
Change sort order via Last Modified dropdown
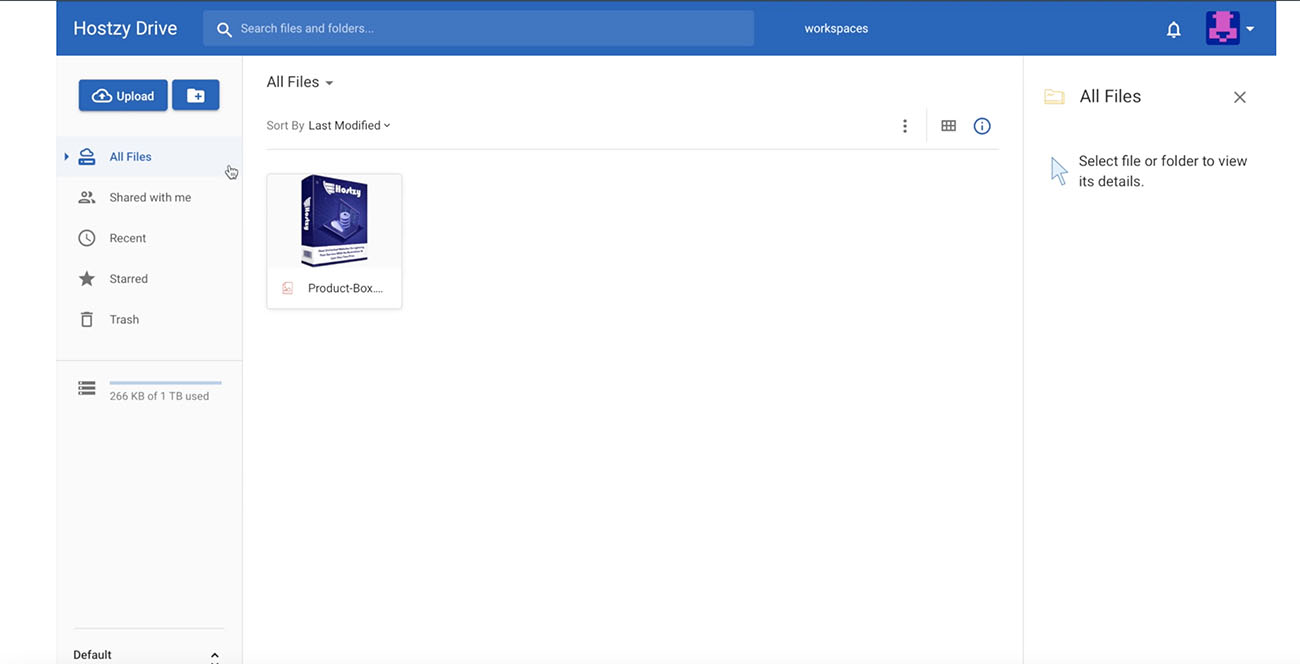[x=349, y=126]
